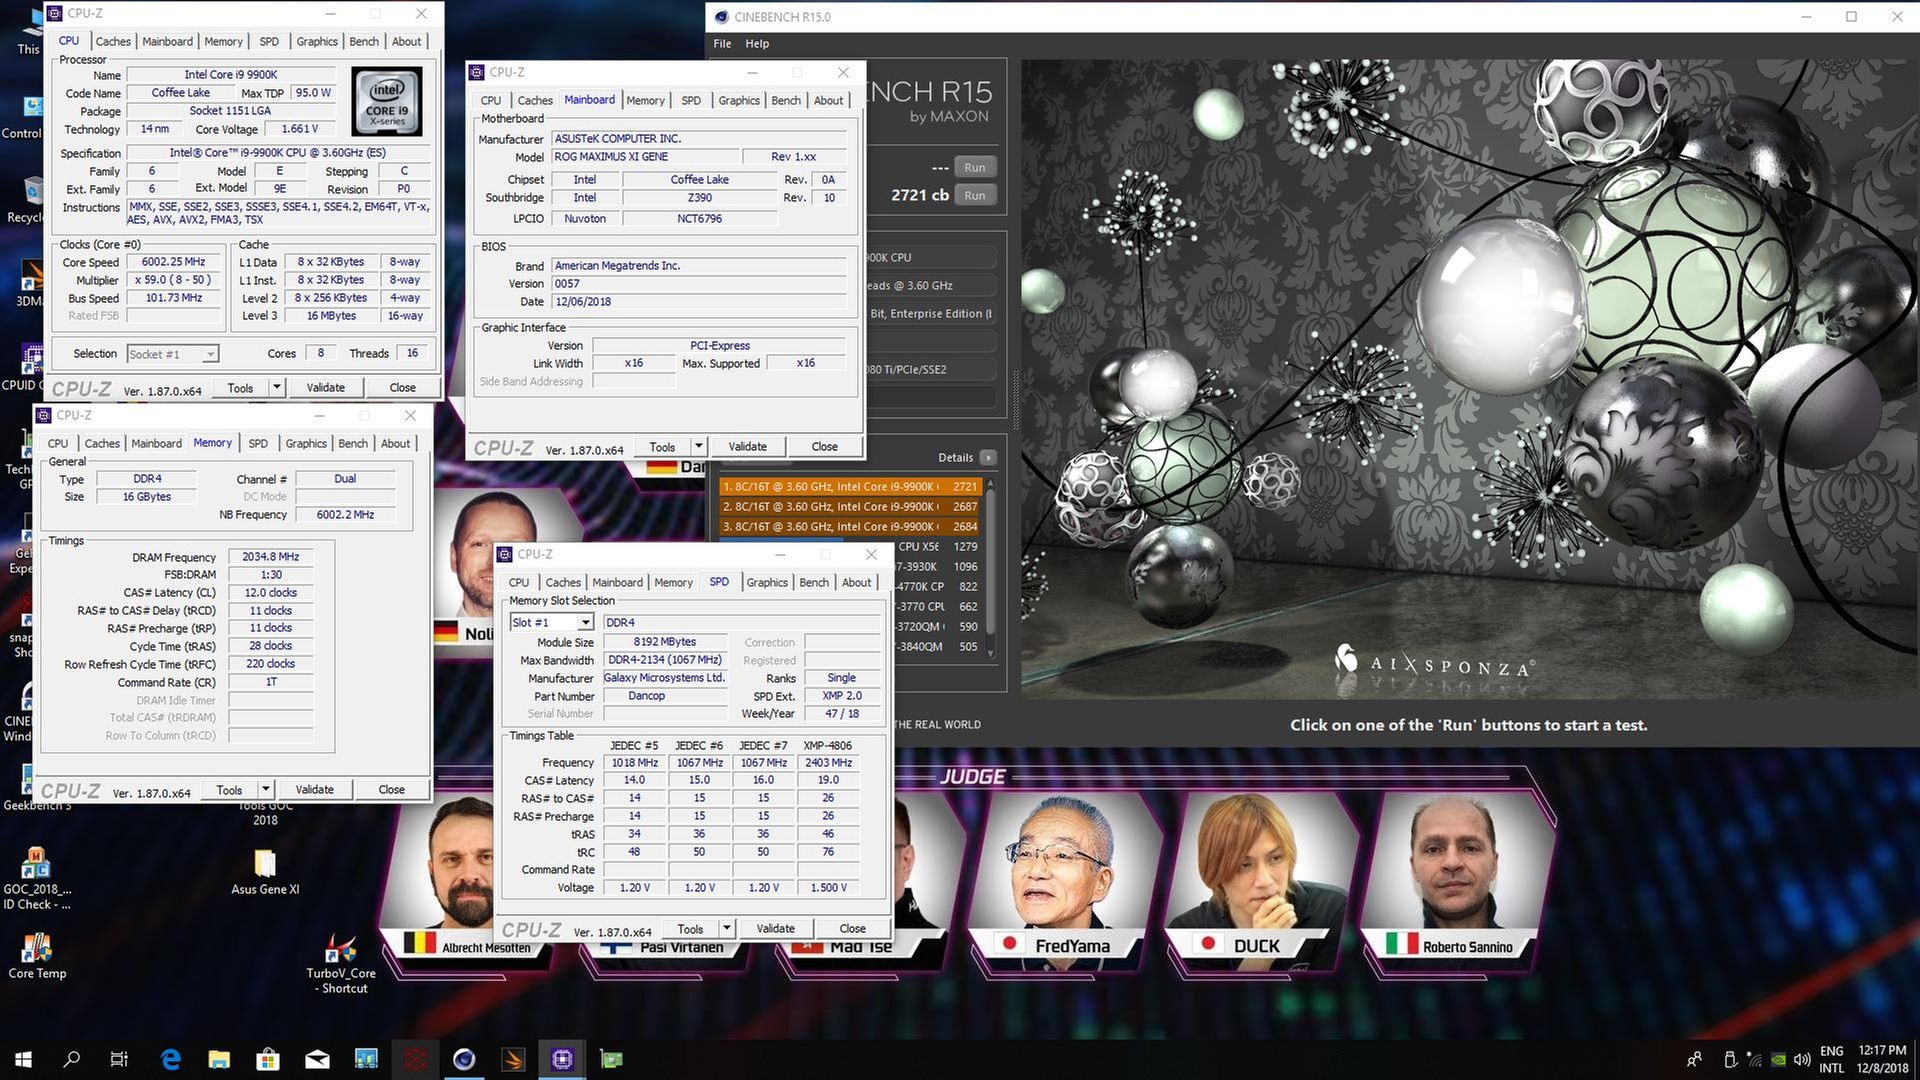Run the CPU test showing 2721 cb
The image size is (1920, 1080).
pyautogui.click(x=974, y=195)
